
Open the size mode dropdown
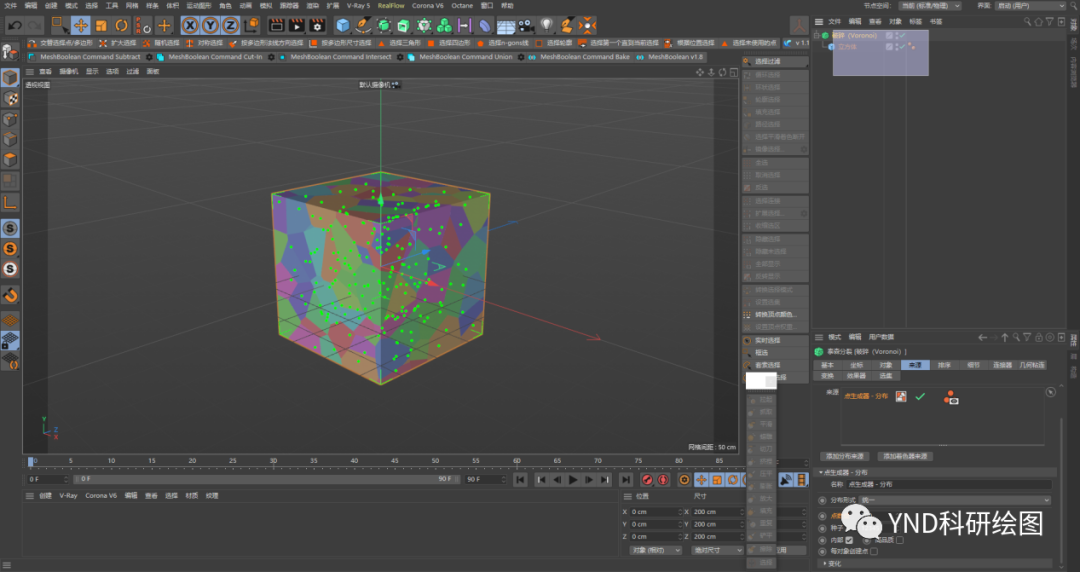pyautogui.click(x=718, y=550)
